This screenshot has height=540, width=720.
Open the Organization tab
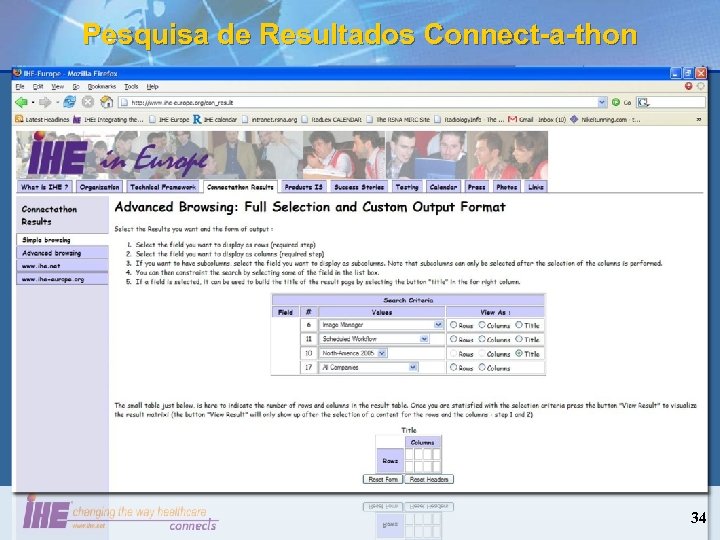[x=99, y=187]
